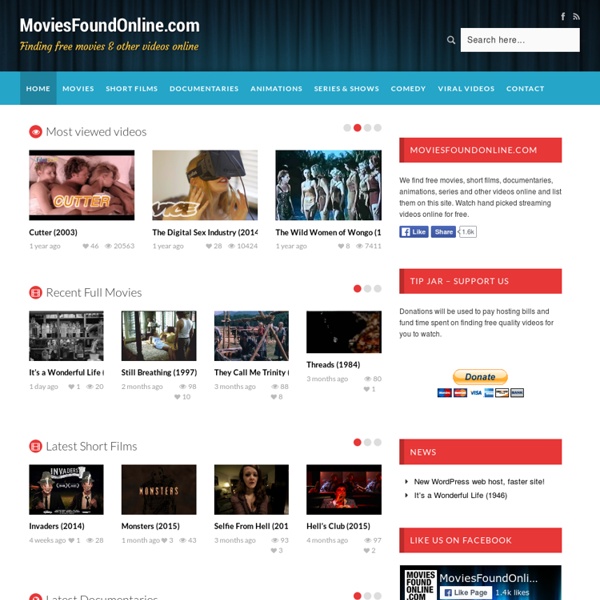The width and height of the screenshot is (600, 600).
Task: Click views eye icon under Cutter (2003)
Action: click(x=108, y=246)
